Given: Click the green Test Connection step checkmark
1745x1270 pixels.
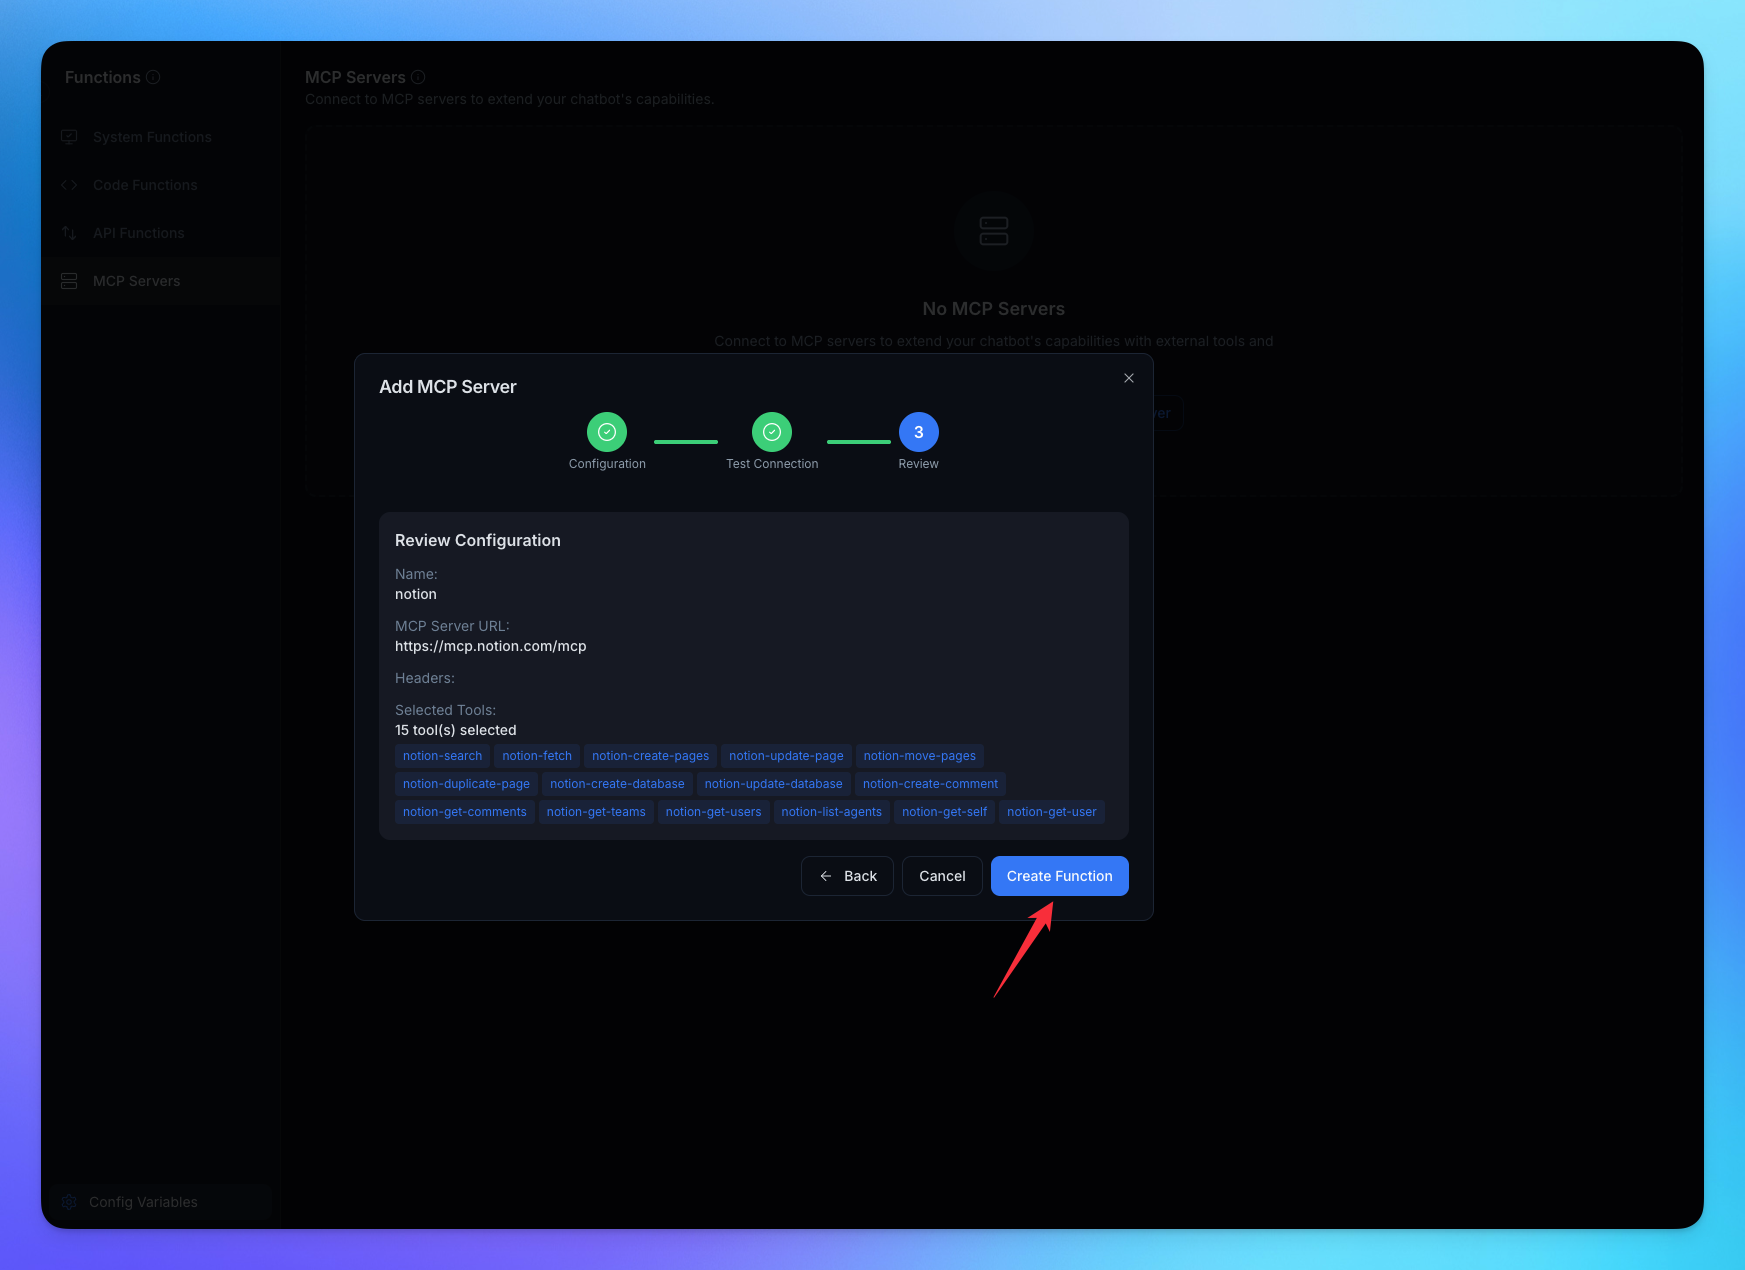Looking at the screenshot, I should click(771, 432).
